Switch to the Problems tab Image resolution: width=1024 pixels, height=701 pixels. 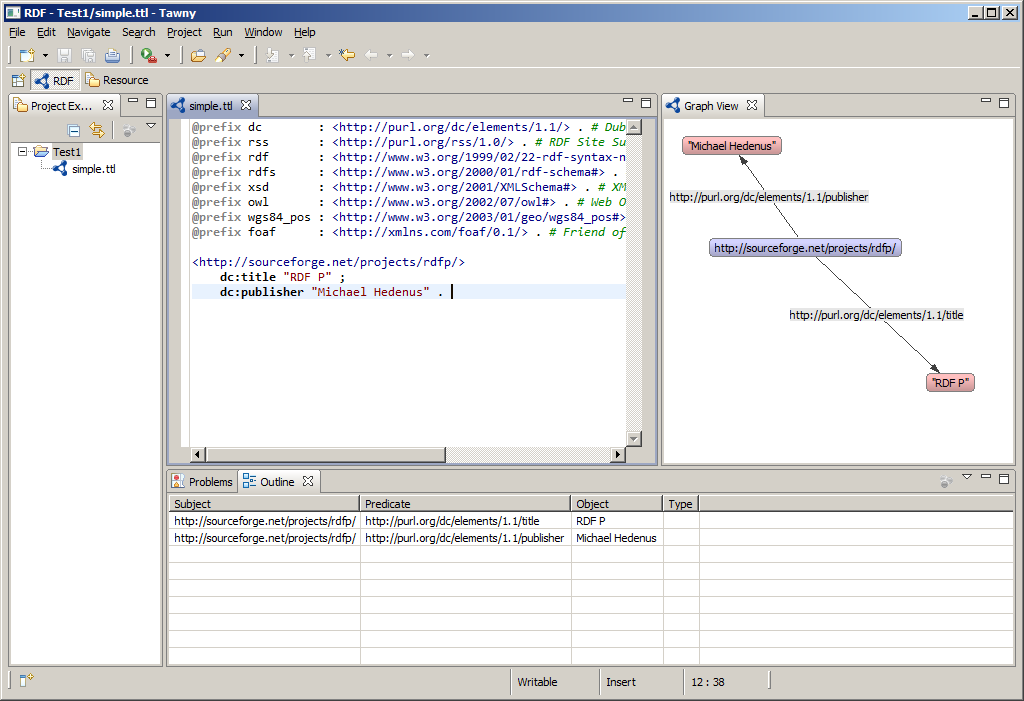click(x=202, y=482)
